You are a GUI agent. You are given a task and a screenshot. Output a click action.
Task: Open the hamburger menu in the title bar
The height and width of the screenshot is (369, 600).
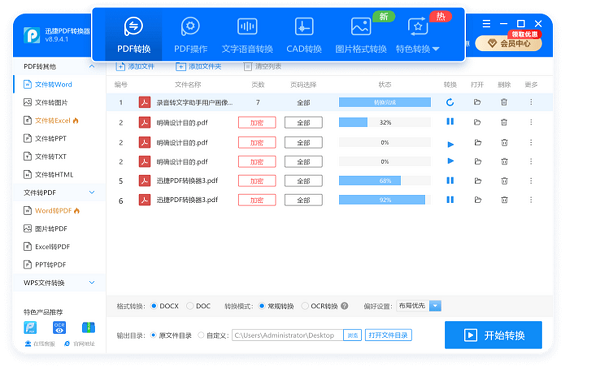[x=486, y=24]
